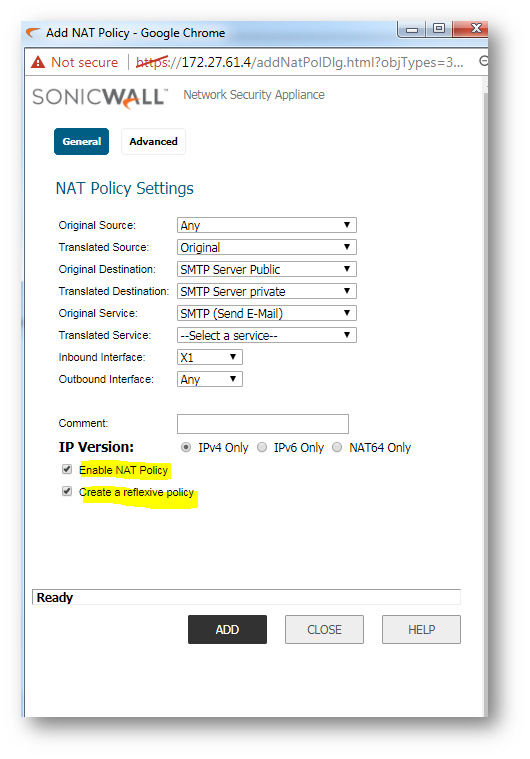Viewport: 530px width, 759px height.
Task: Click the SonicWall logo
Action: click(x=100, y=97)
